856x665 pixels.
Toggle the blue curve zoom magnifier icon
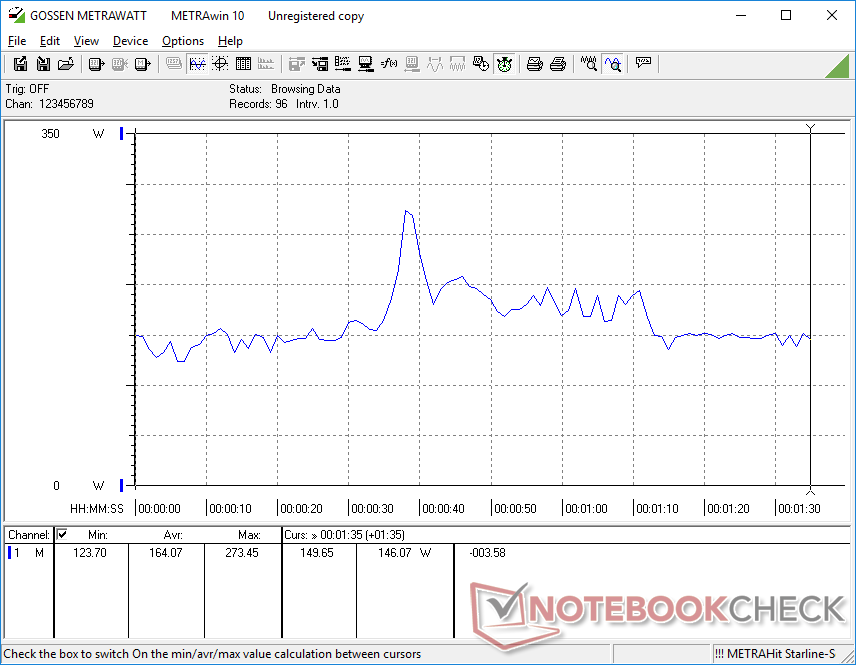[612, 64]
